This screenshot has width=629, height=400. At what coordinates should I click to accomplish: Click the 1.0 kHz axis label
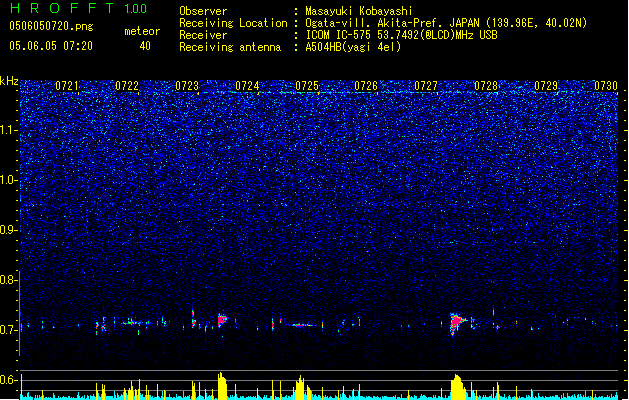8,180
